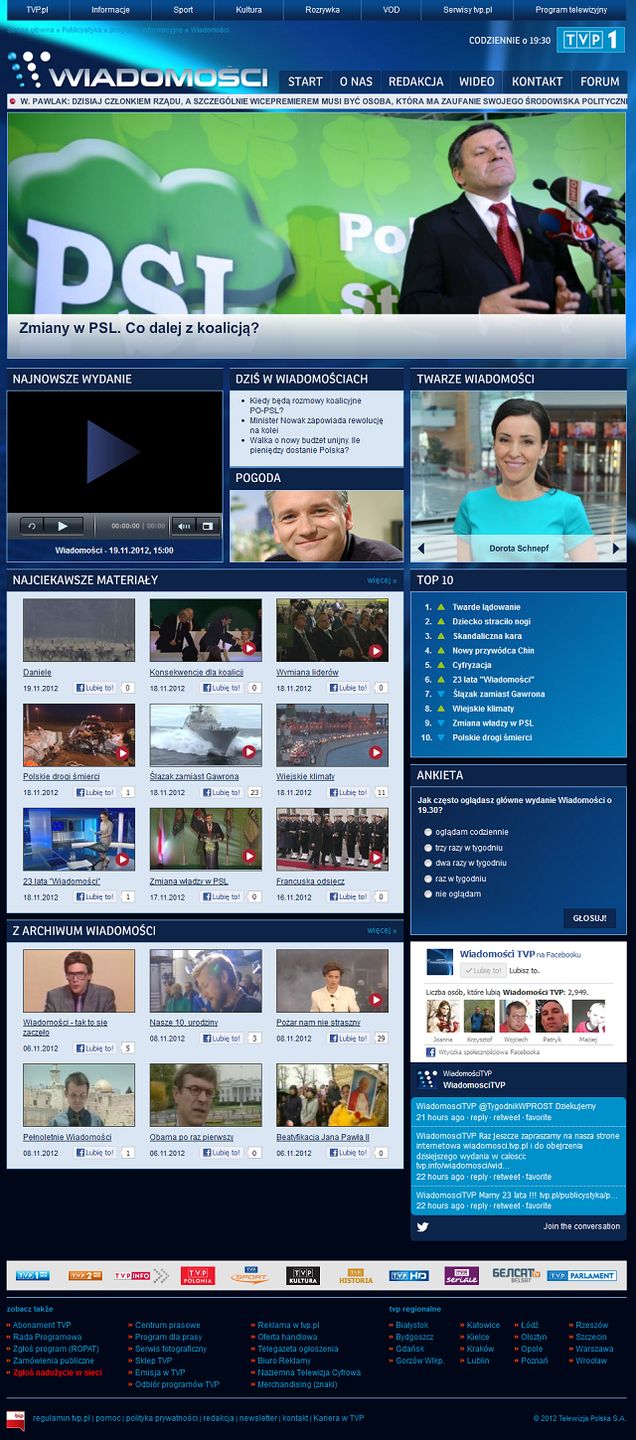The width and height of the screenshot is (636, 1440).
Task: Open the 'Obama po raz pierwszy' thumbnail
Action: coord(206,1095)
